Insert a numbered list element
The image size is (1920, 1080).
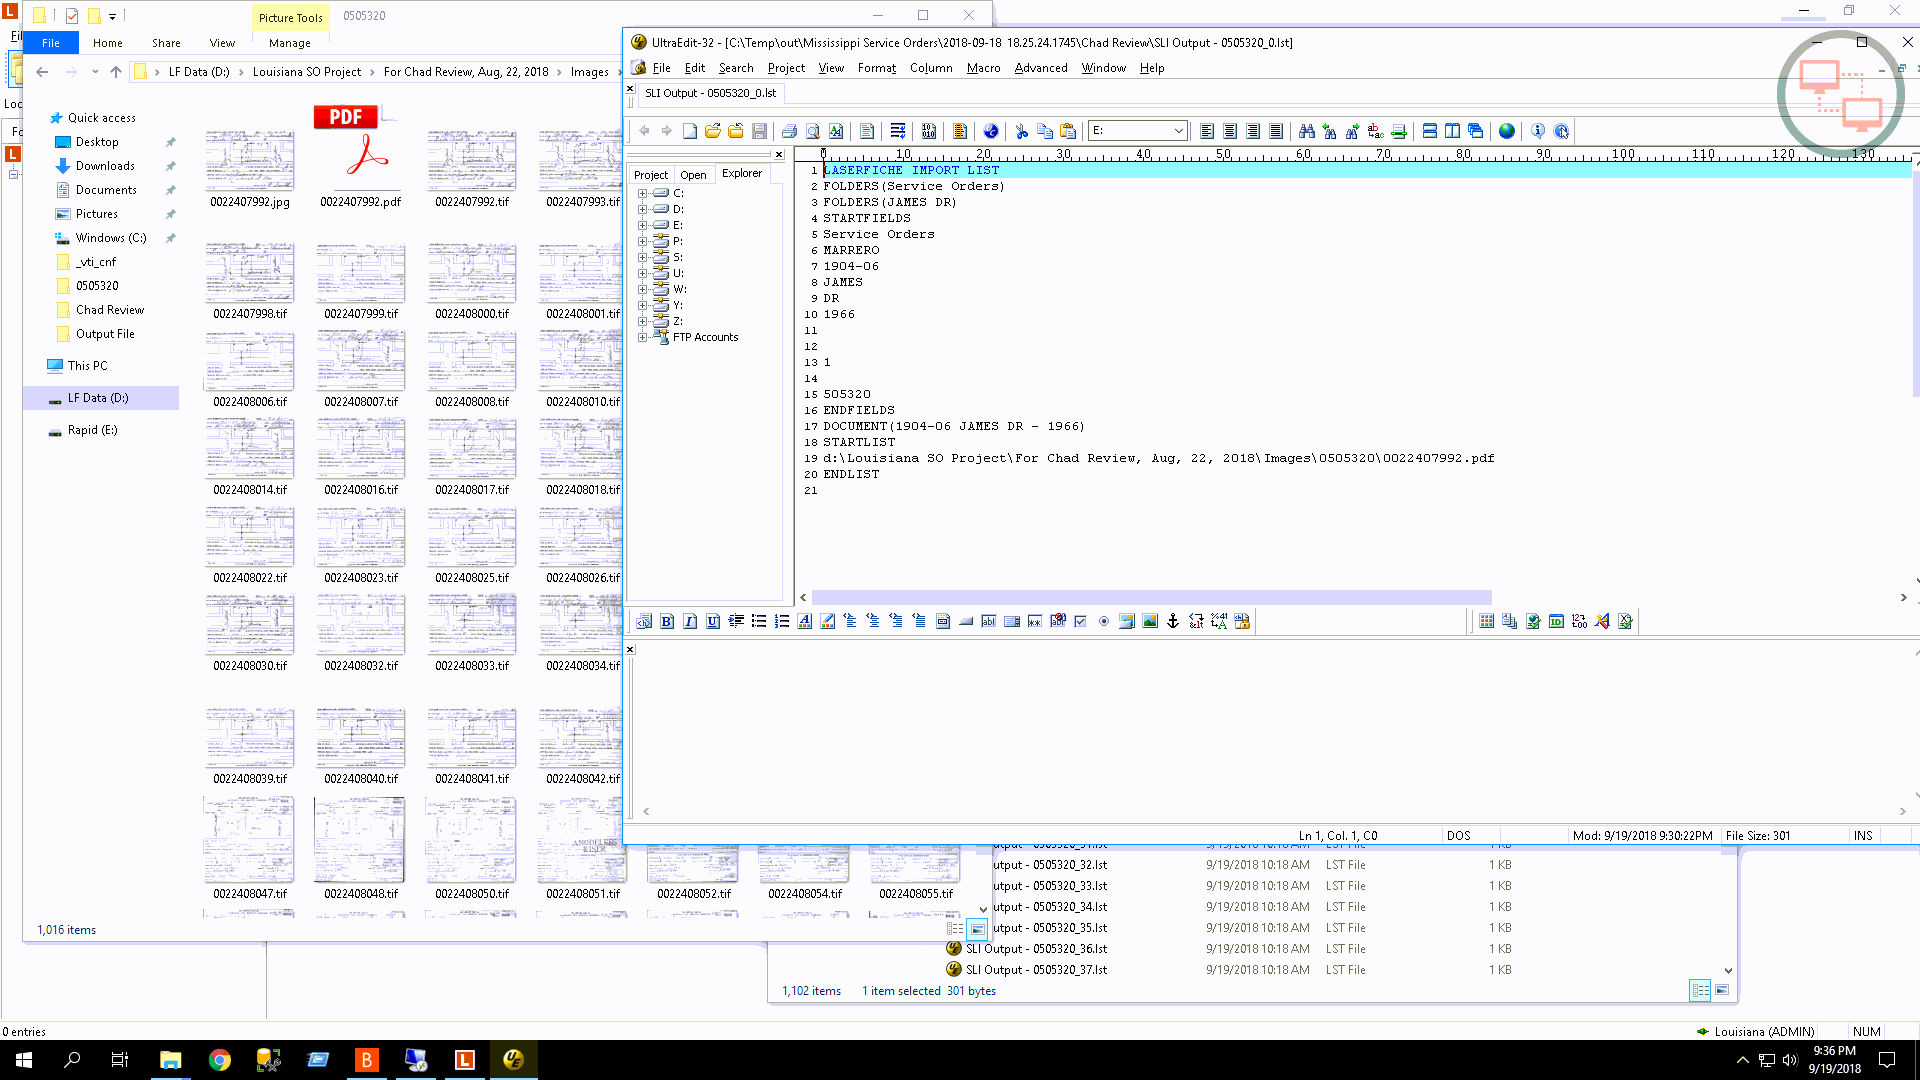click(x=782, y=621)
